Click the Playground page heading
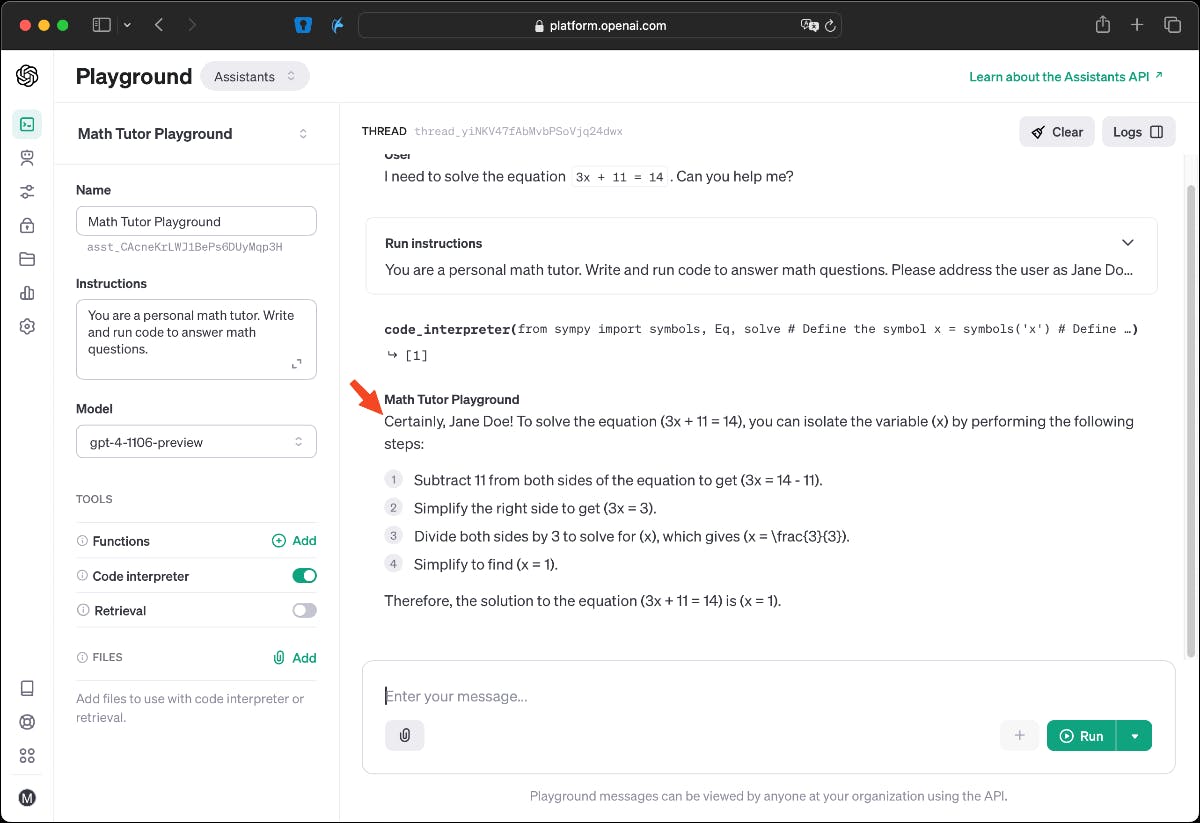Screen dimensions: 1200x823 (134, 76)
